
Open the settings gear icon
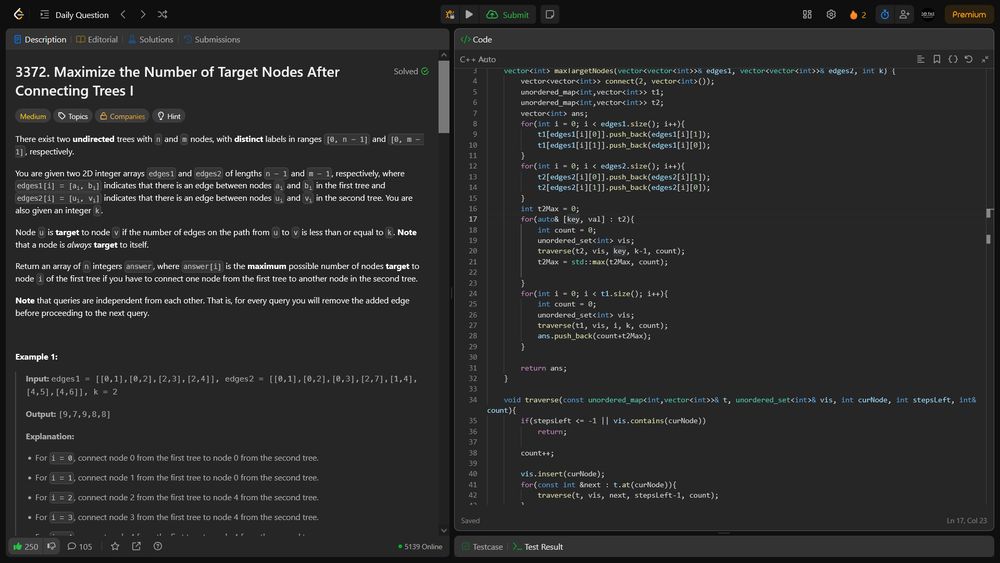click(831, 14)
